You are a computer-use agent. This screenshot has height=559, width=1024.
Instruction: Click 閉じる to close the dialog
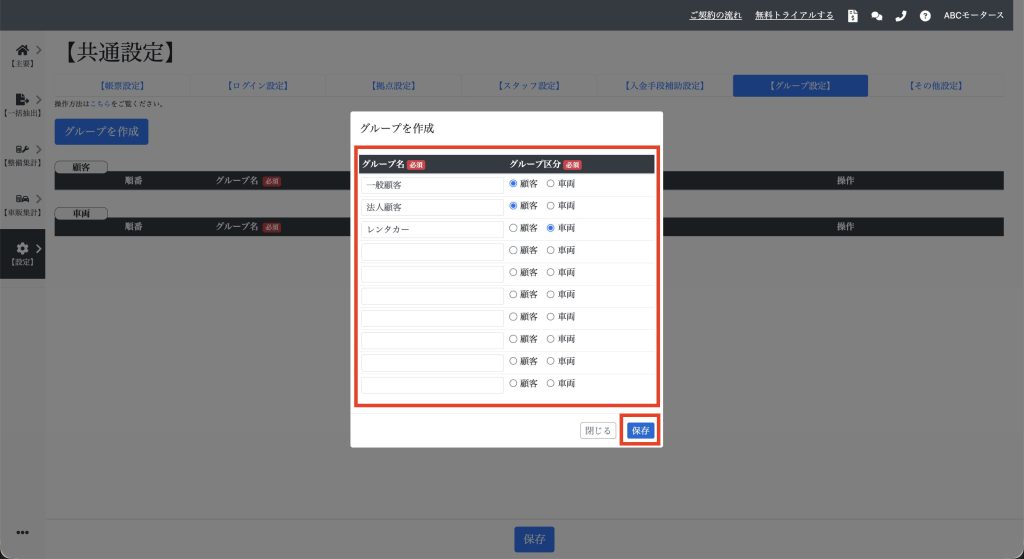click(x=598, y=430)
